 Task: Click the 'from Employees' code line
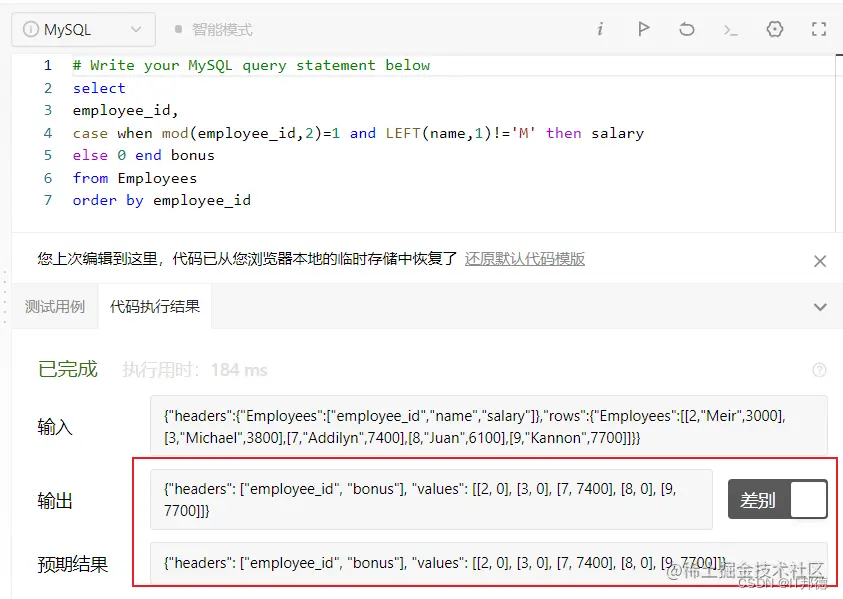tap(135, 177)
